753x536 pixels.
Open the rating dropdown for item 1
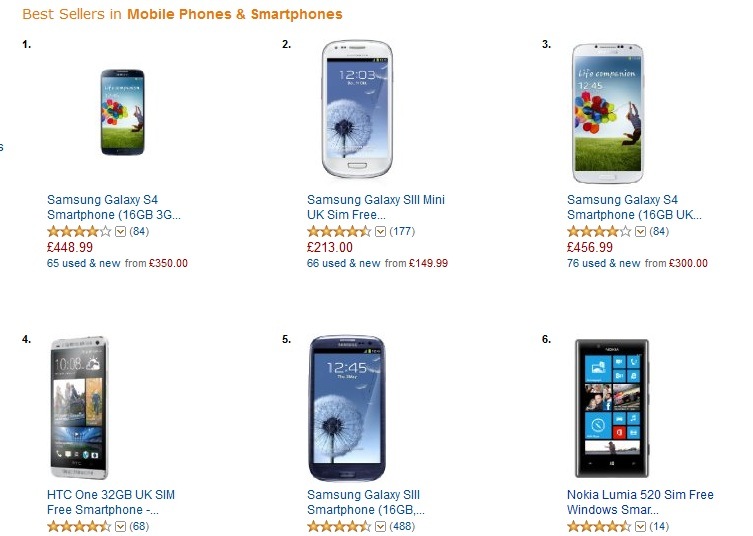tap(120, 232)
